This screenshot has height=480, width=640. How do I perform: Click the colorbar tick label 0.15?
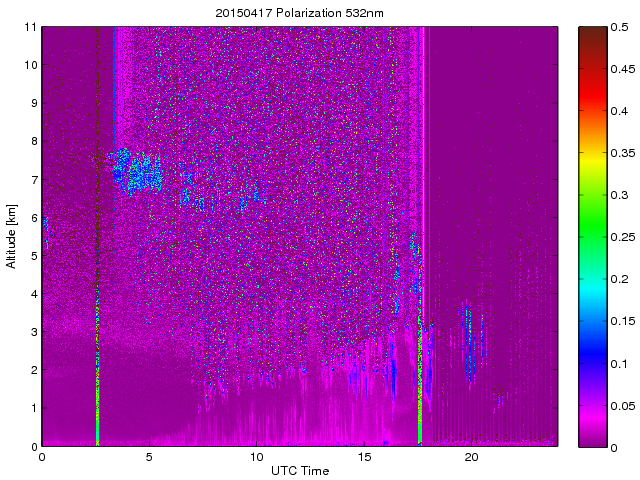(623, 321)
